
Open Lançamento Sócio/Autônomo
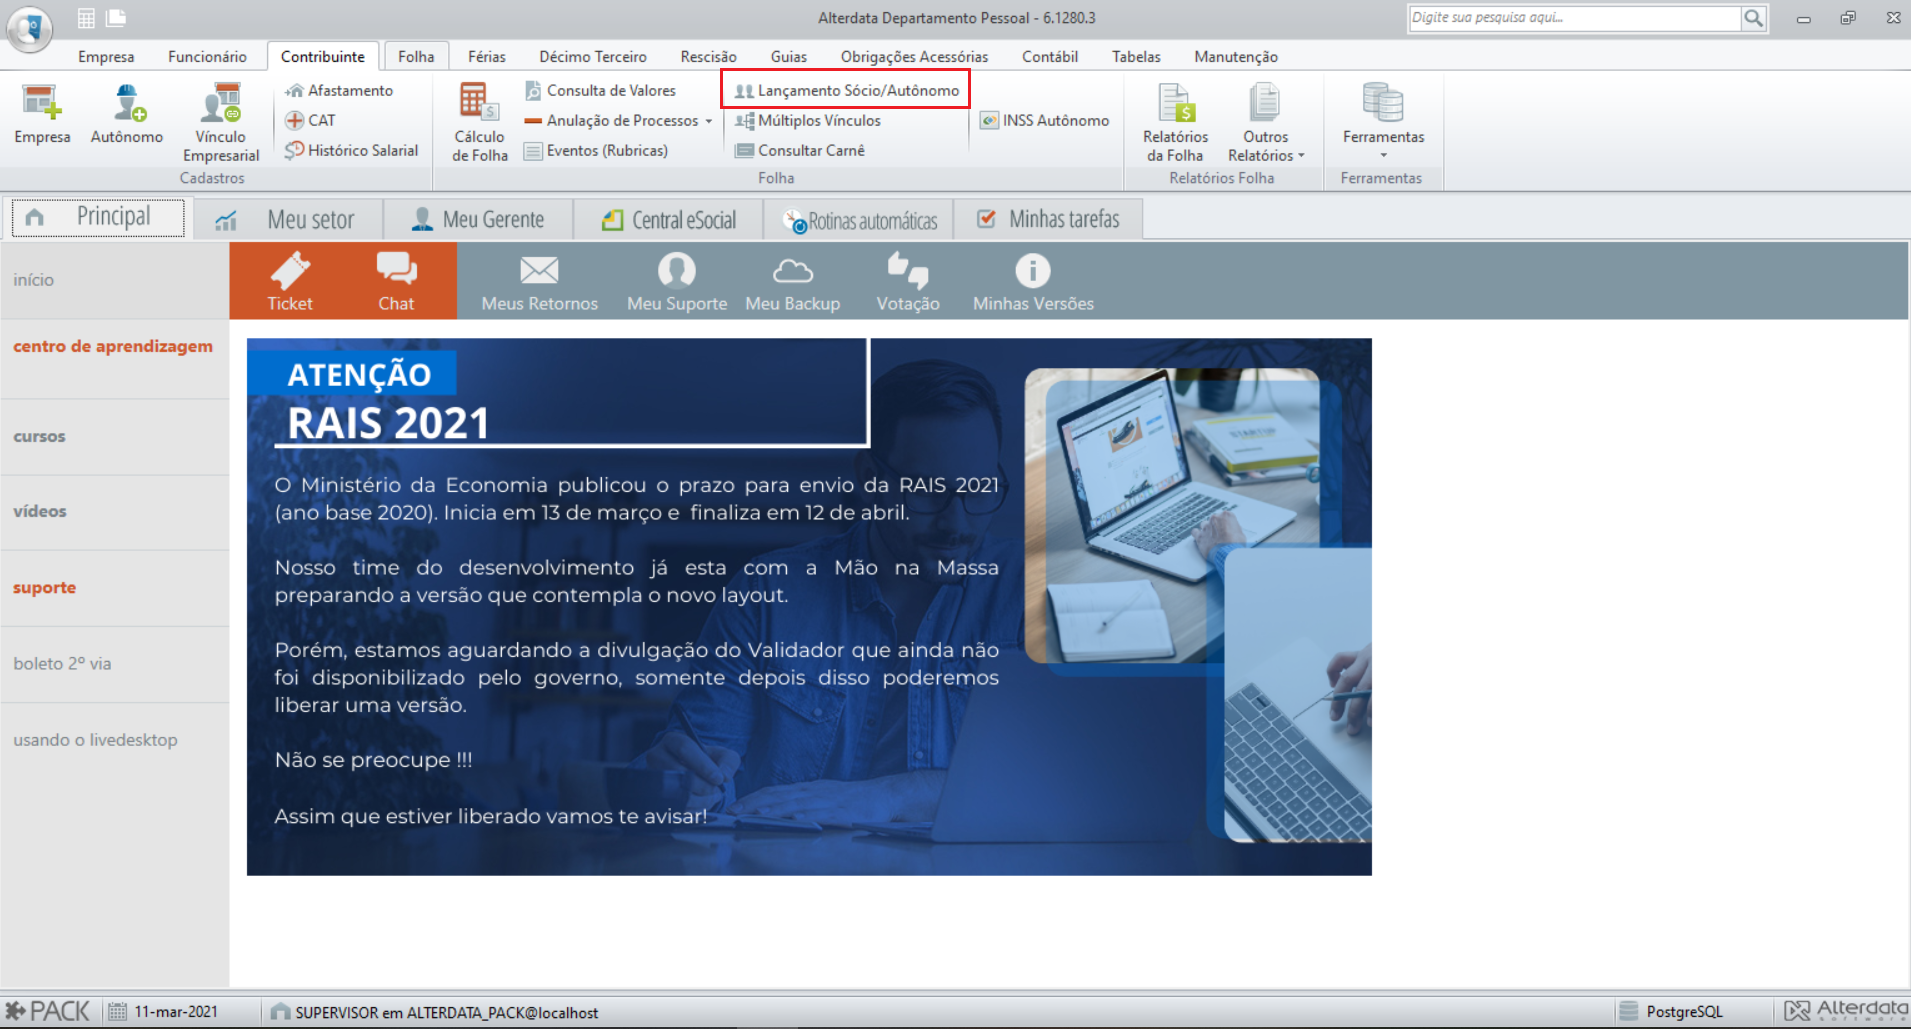[x=846, y=90]
